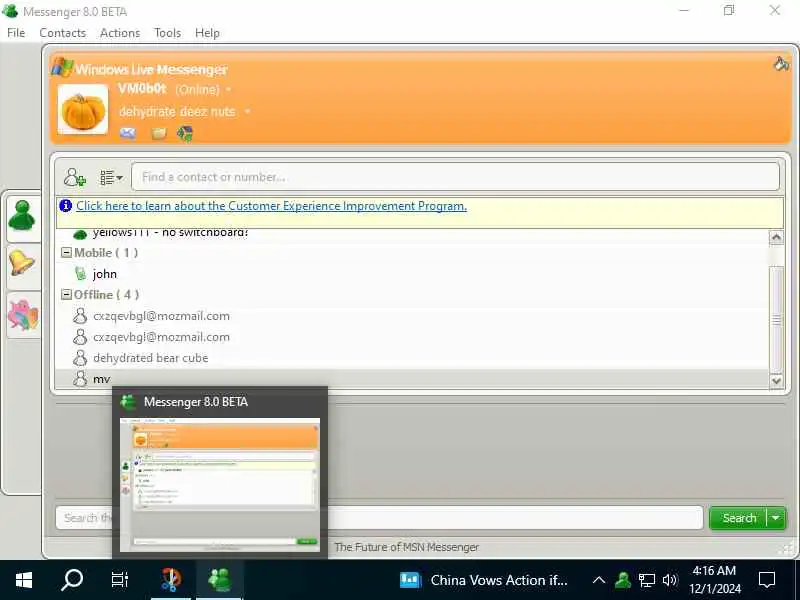Open the email inbox envelope icon
Viewport: 800px width, 600px height.
click(128, 134)
